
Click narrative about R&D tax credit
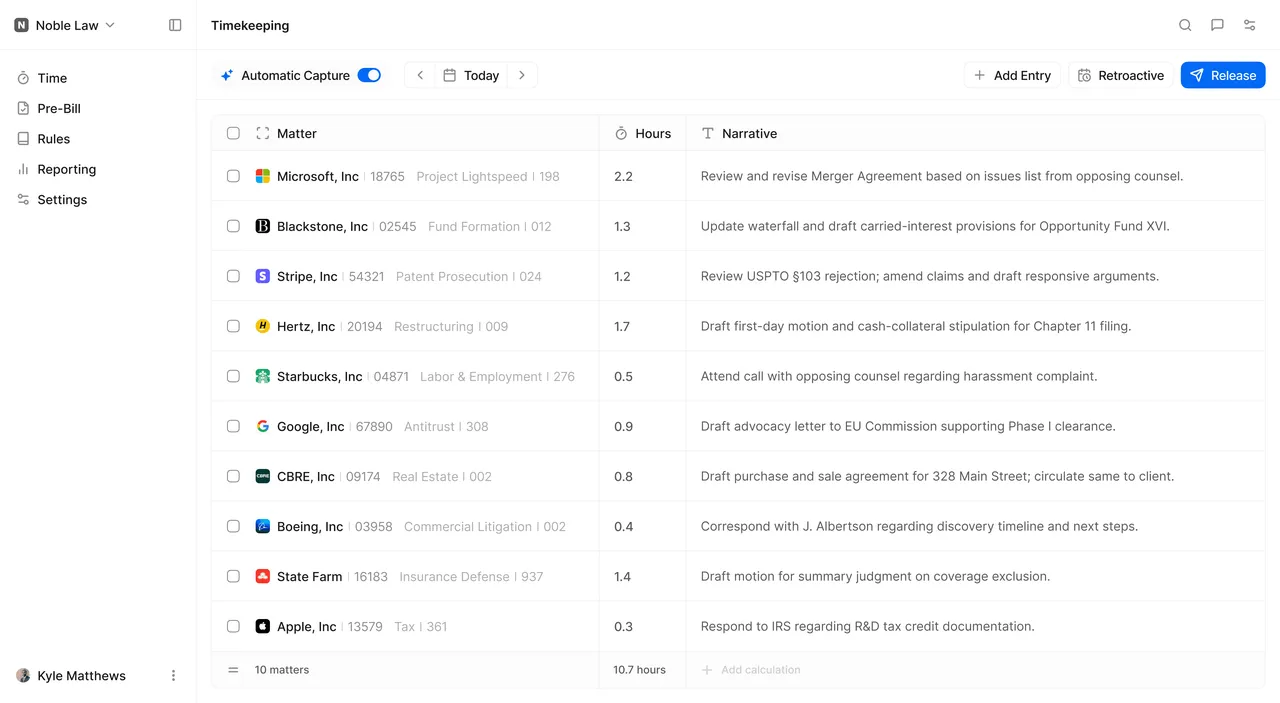(868, 626)
